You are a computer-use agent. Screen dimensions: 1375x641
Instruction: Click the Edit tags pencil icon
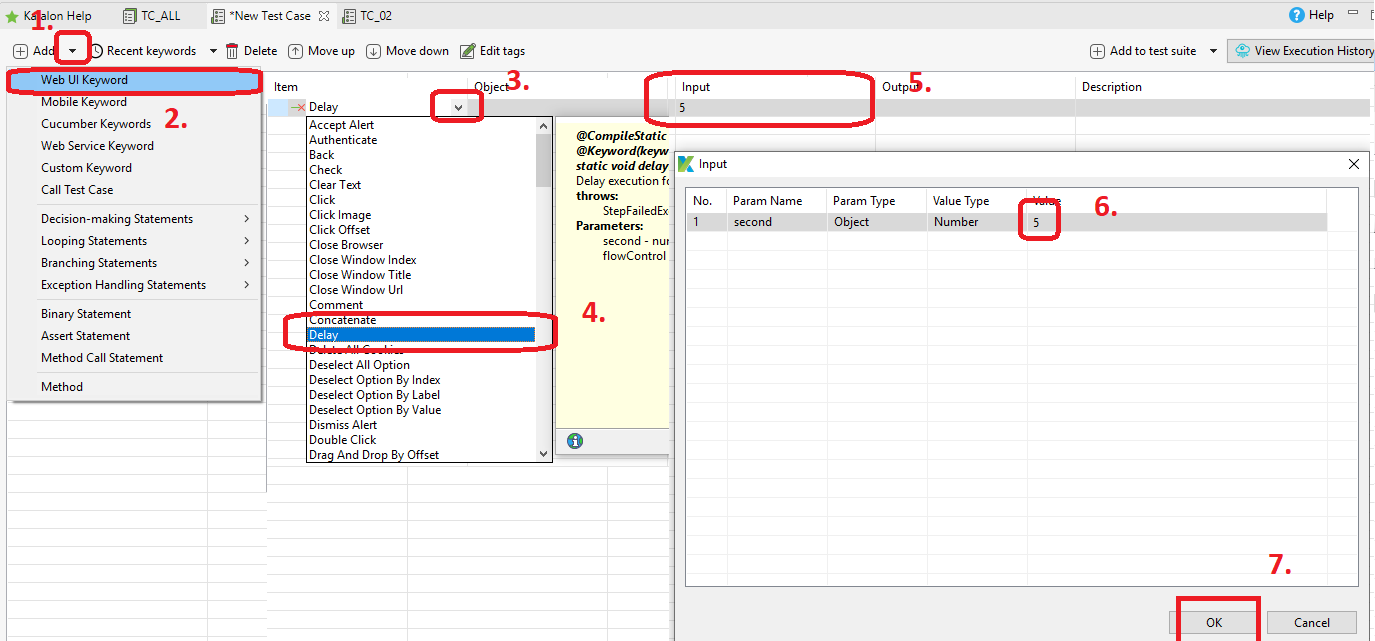coord(468,51)
